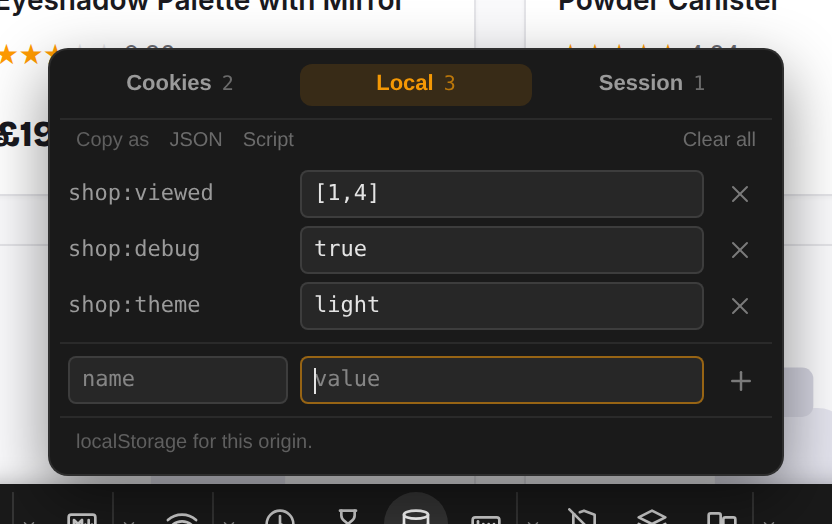Click the markdown box icon in toolbar
This screenshot has width=832, height=524.
tap(82, 518)
